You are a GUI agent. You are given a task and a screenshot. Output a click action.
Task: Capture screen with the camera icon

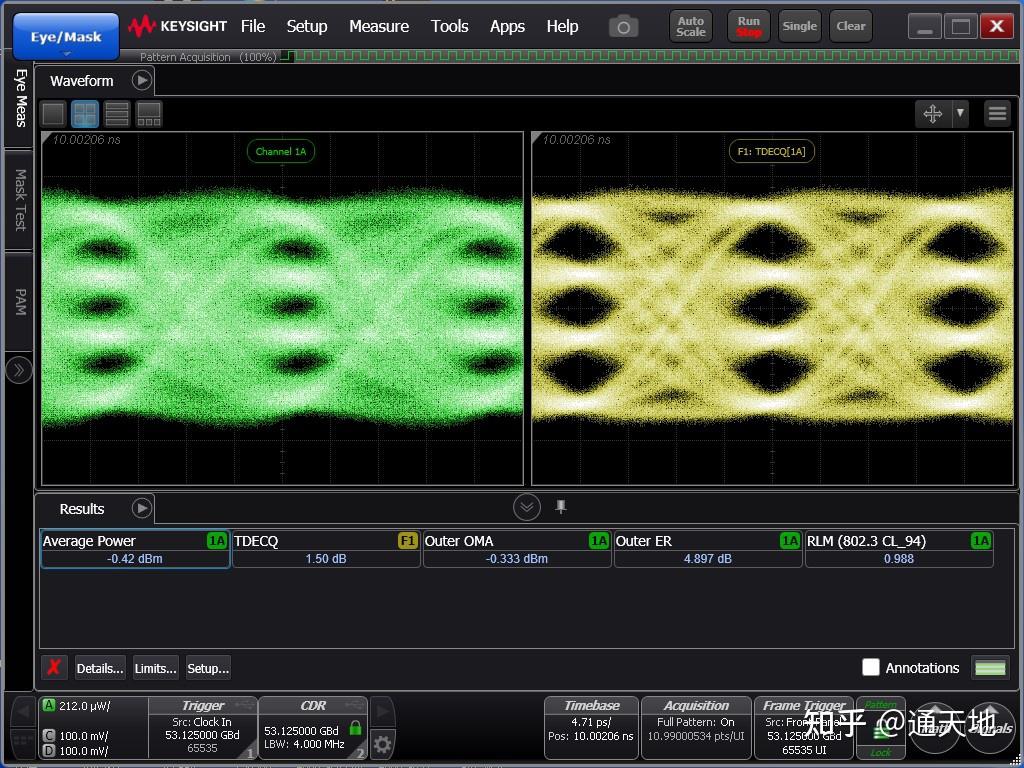tap(624, 27)
